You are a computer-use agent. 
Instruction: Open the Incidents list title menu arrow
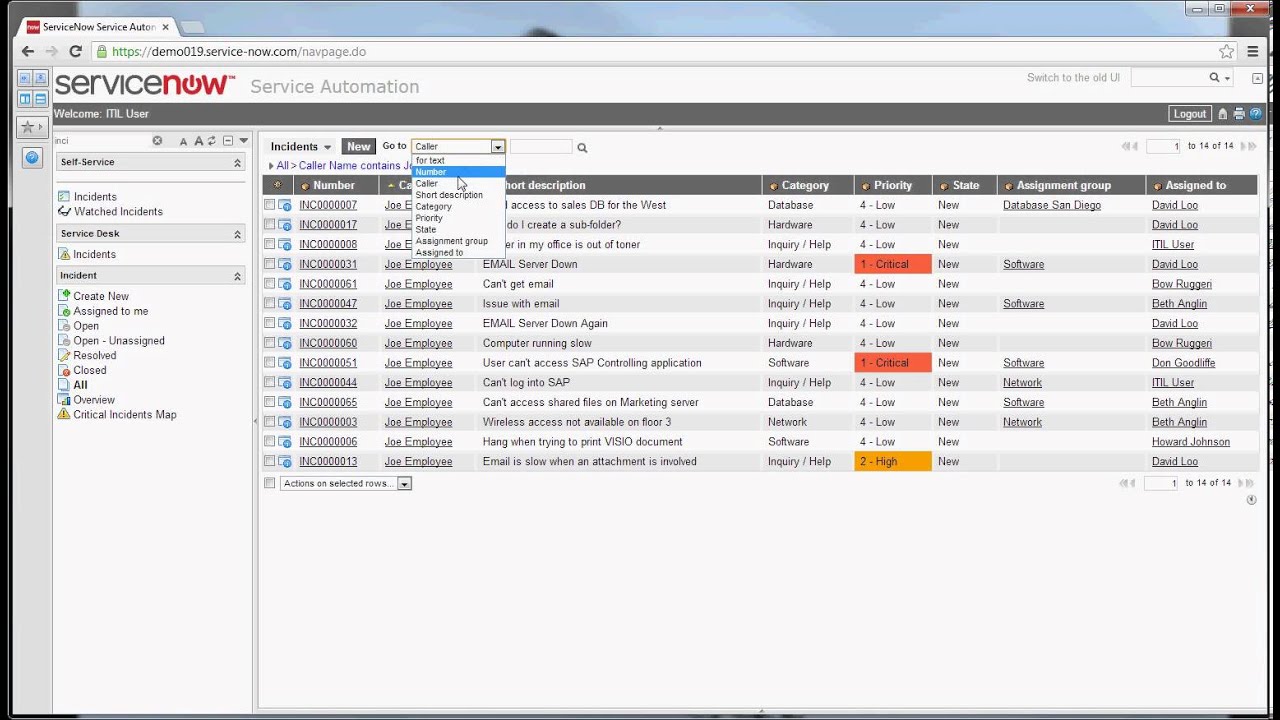pos(327,147)
